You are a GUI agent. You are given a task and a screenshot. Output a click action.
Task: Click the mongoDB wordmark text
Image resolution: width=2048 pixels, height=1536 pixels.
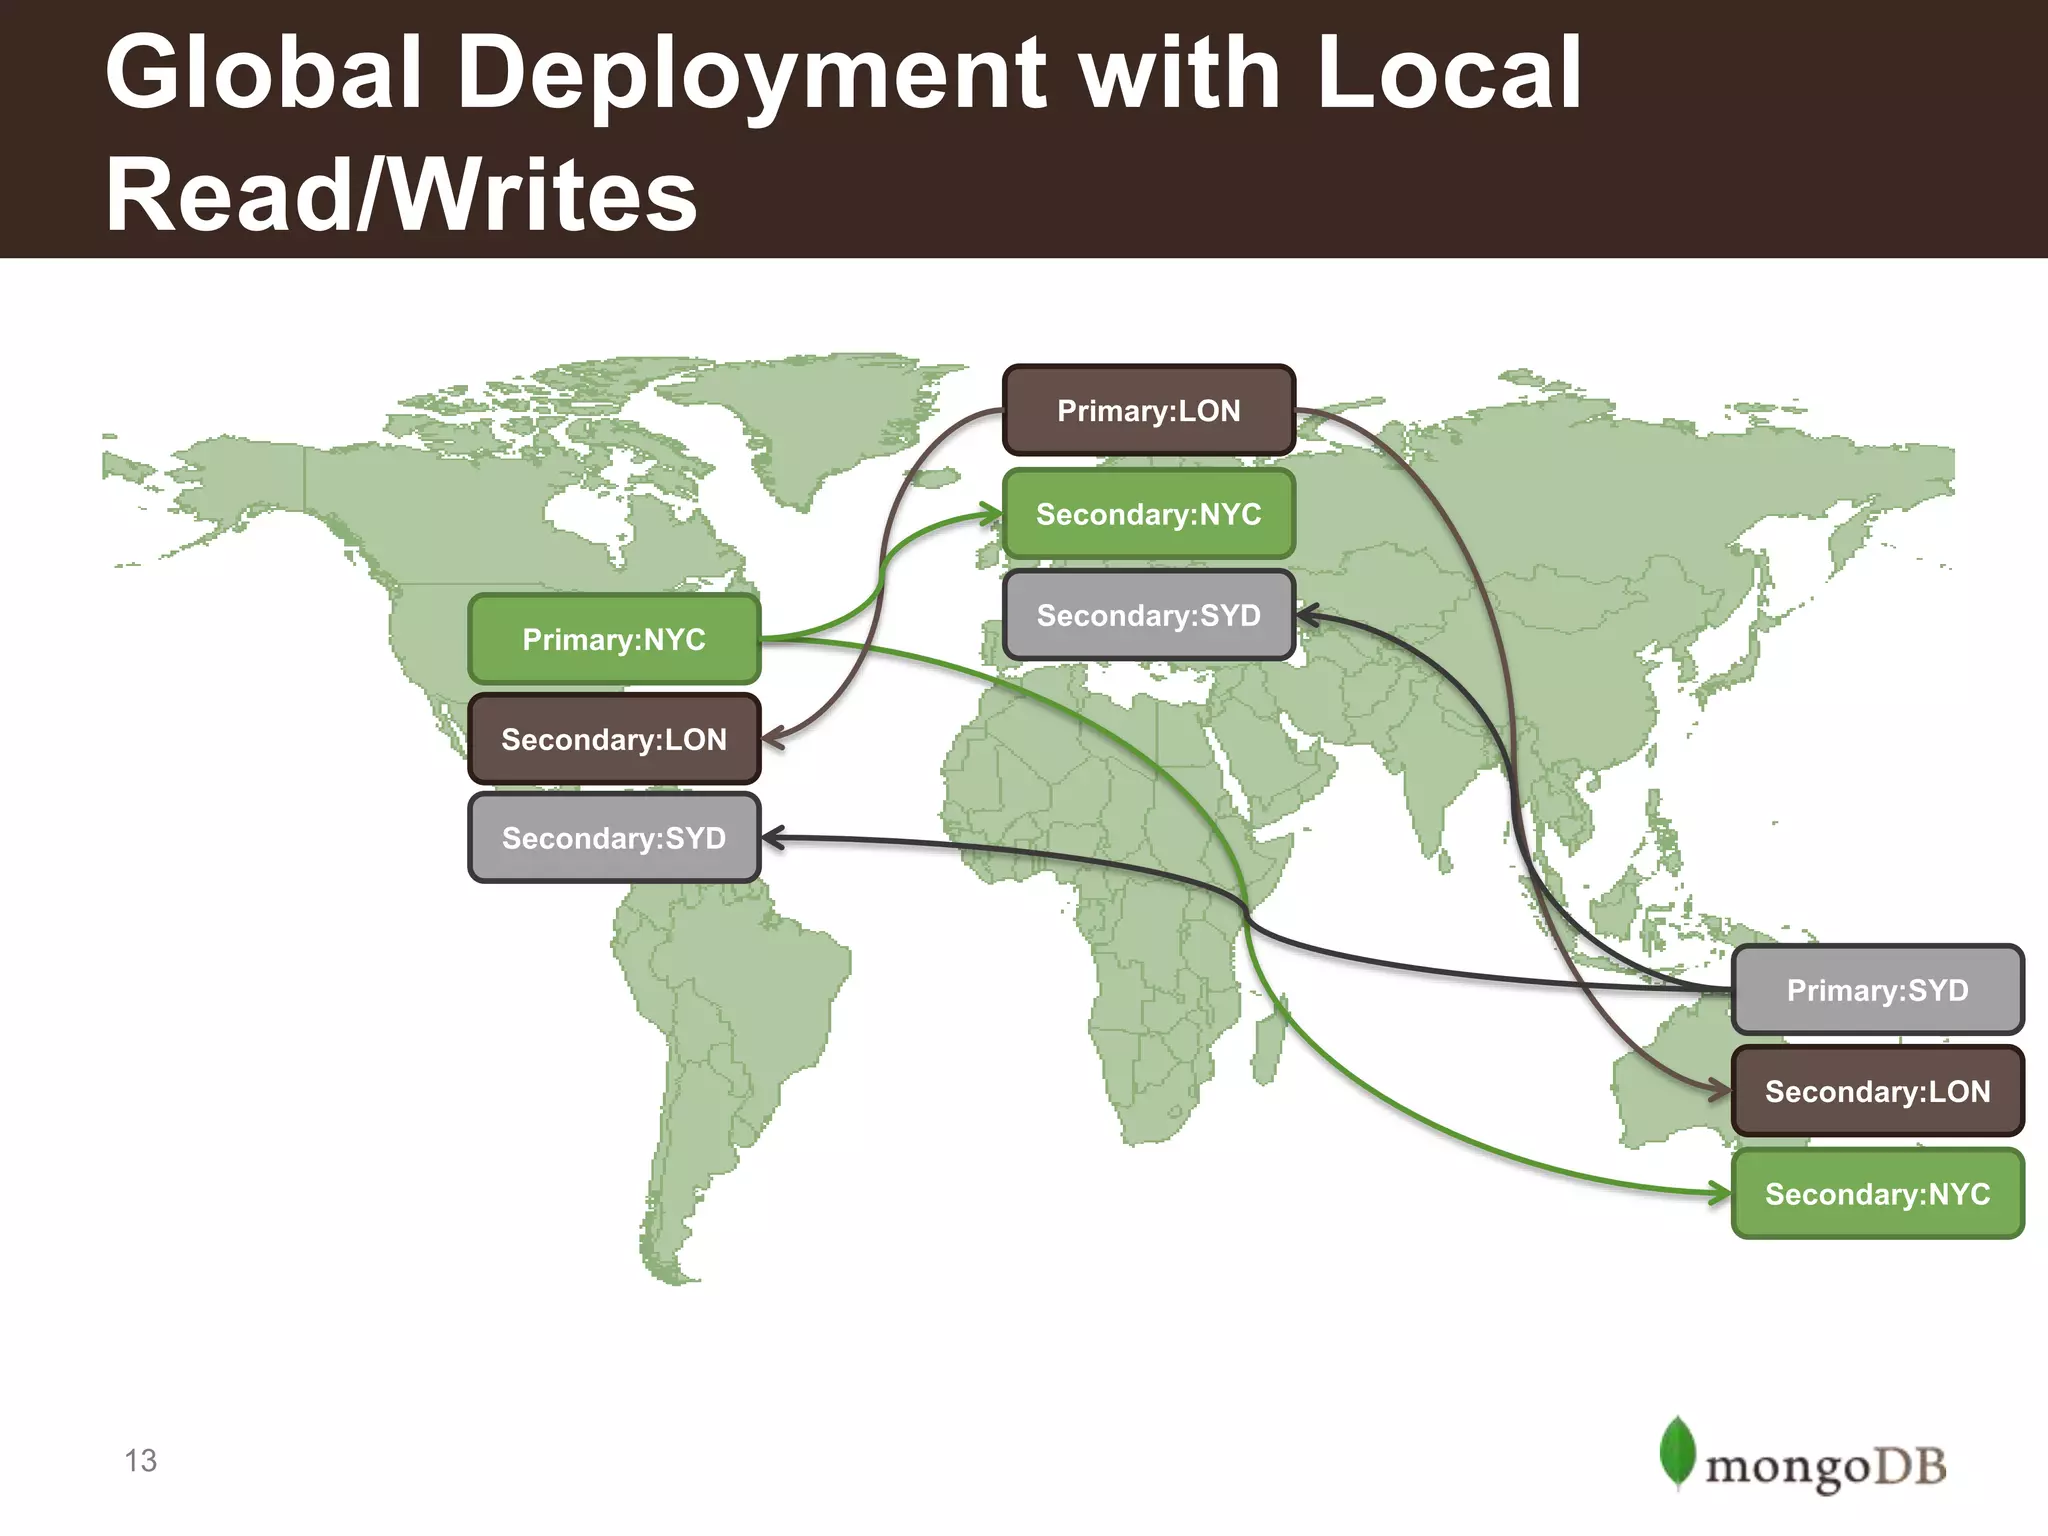pyautogui.click(x=1826, y=1468)
